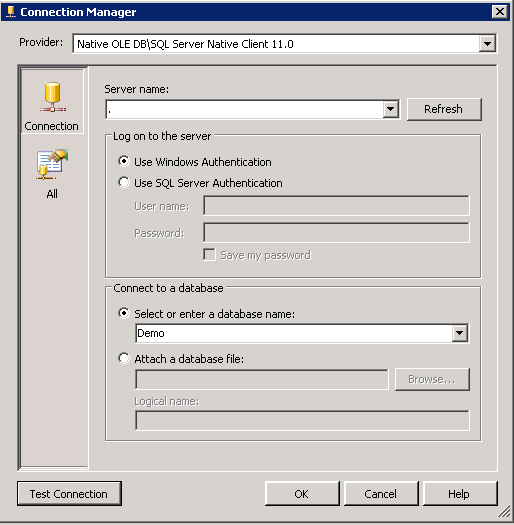Open Help for the dialog

[x=460, y=494]
